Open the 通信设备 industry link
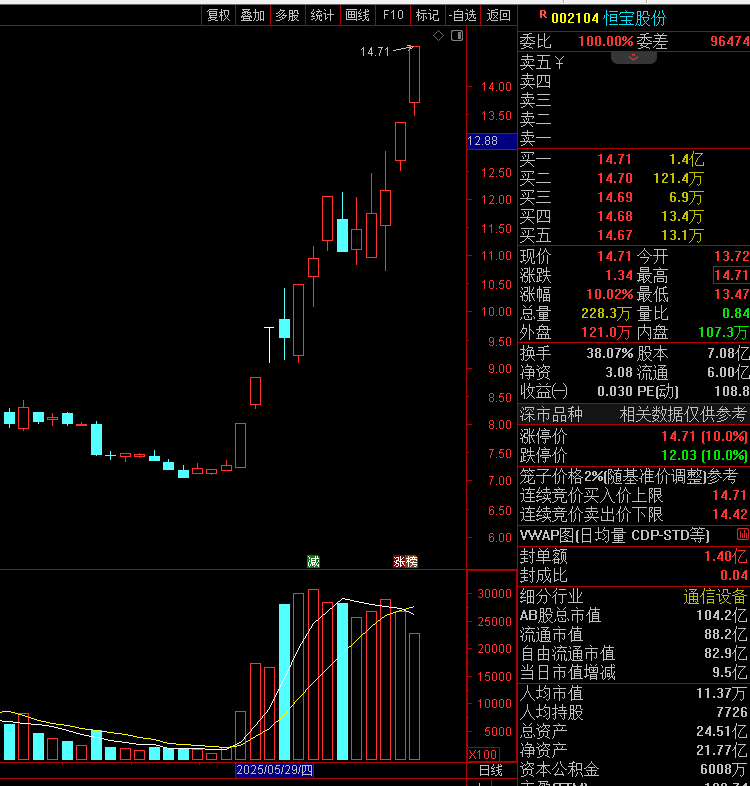The image size is (750, 786). 715,597
